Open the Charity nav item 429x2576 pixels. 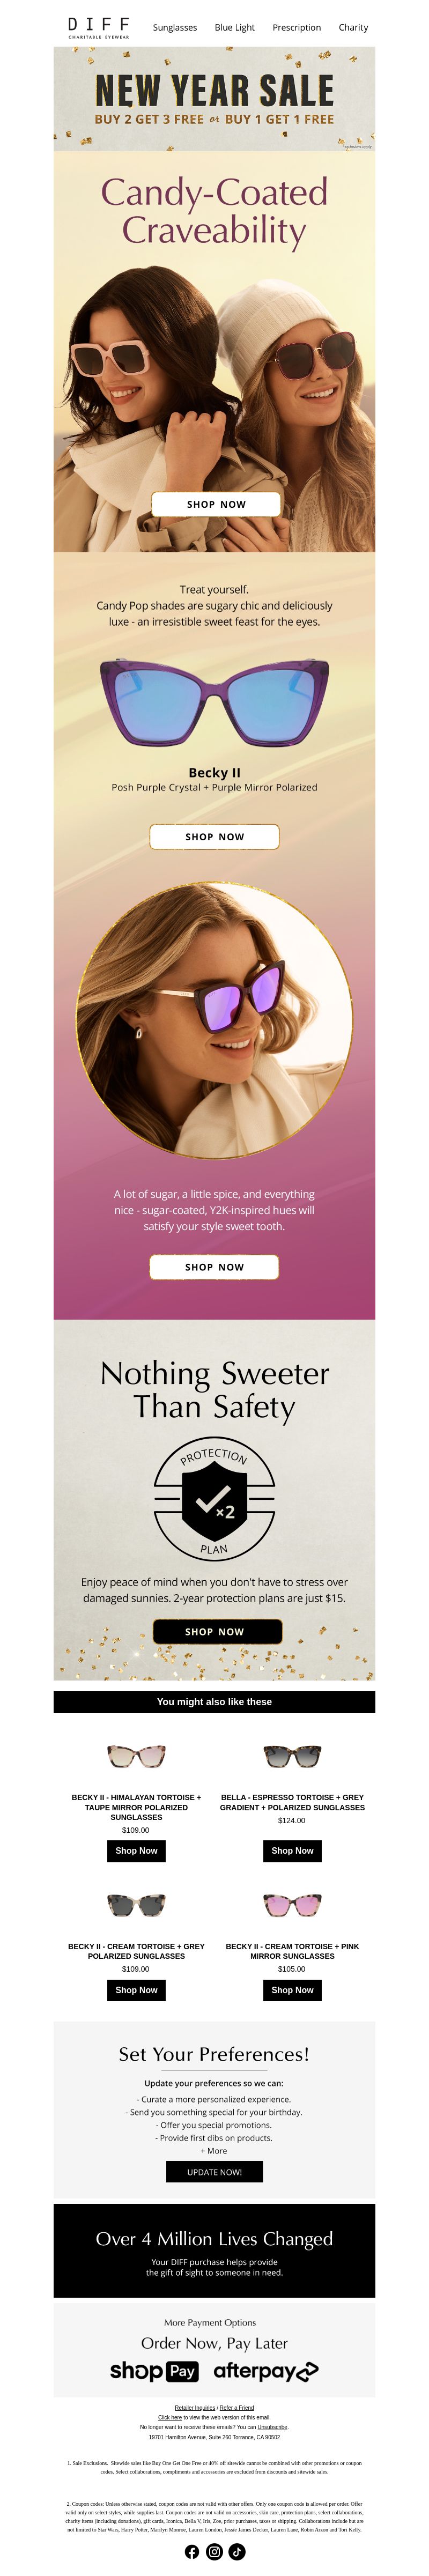(x=353, y=28)
